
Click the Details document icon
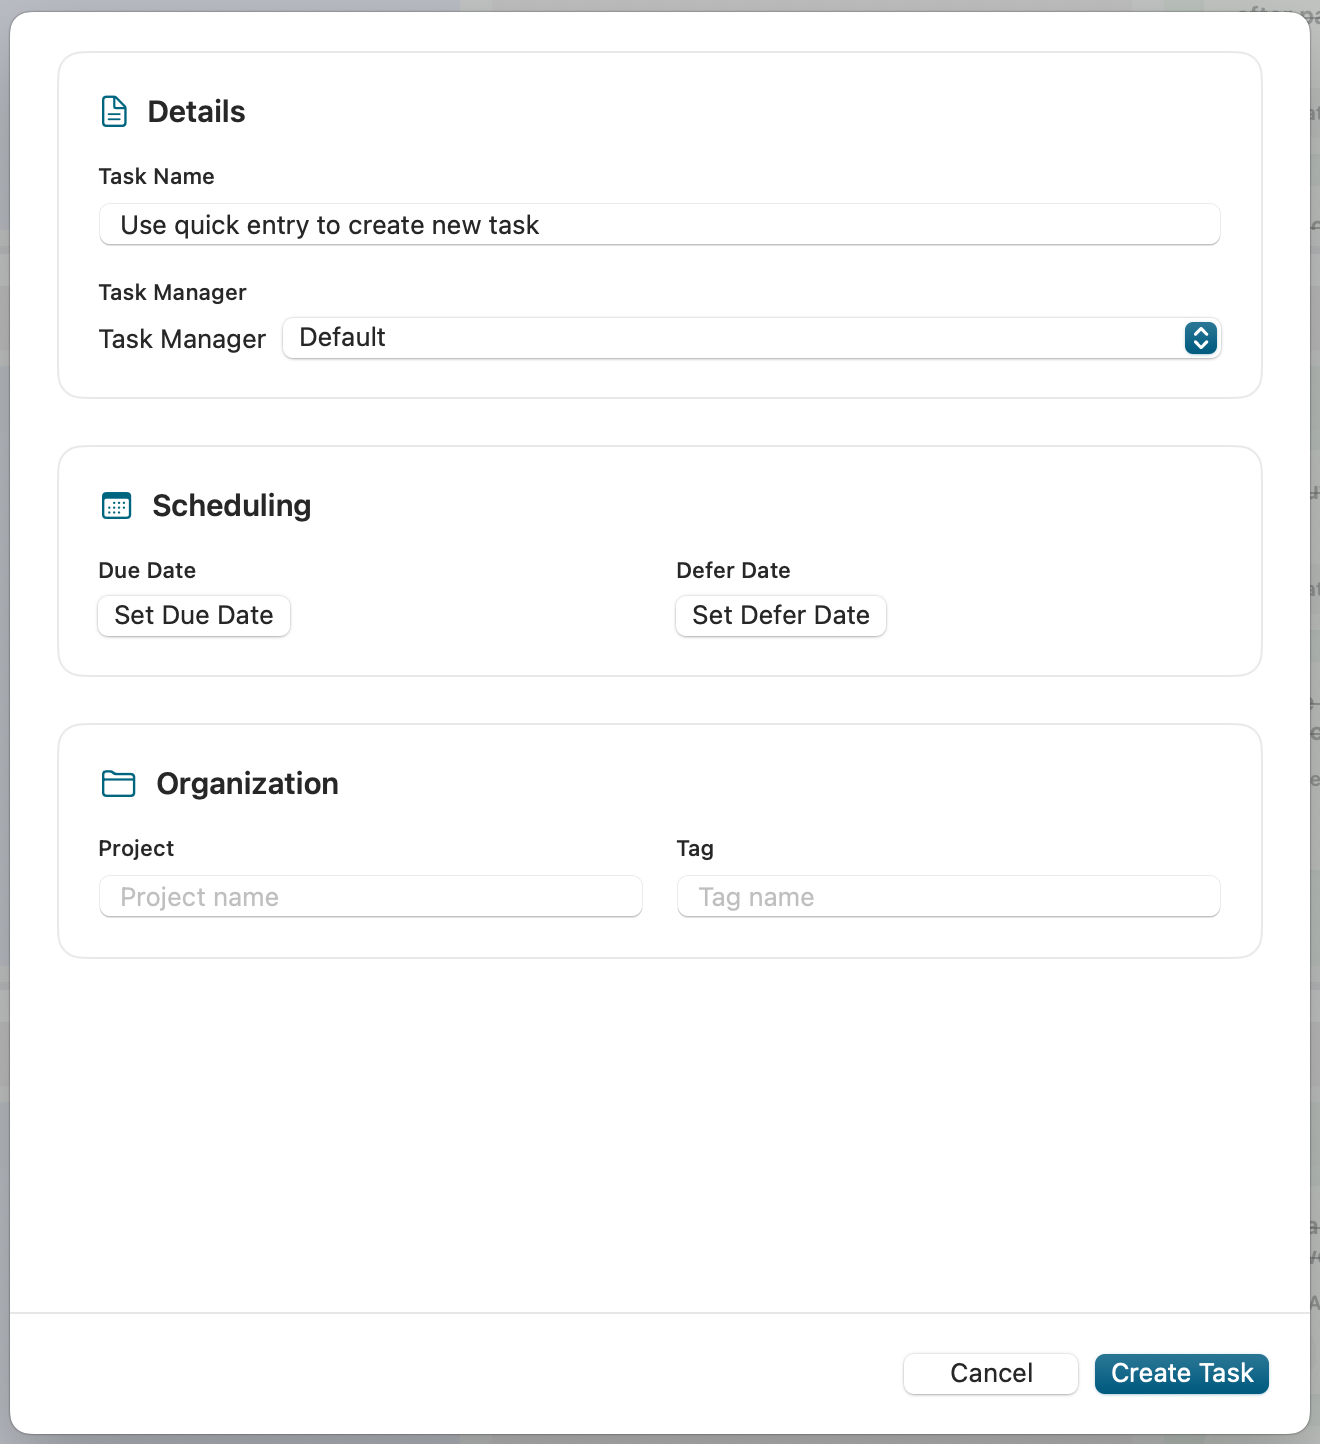pyautogui.click(x=115, y=112)
